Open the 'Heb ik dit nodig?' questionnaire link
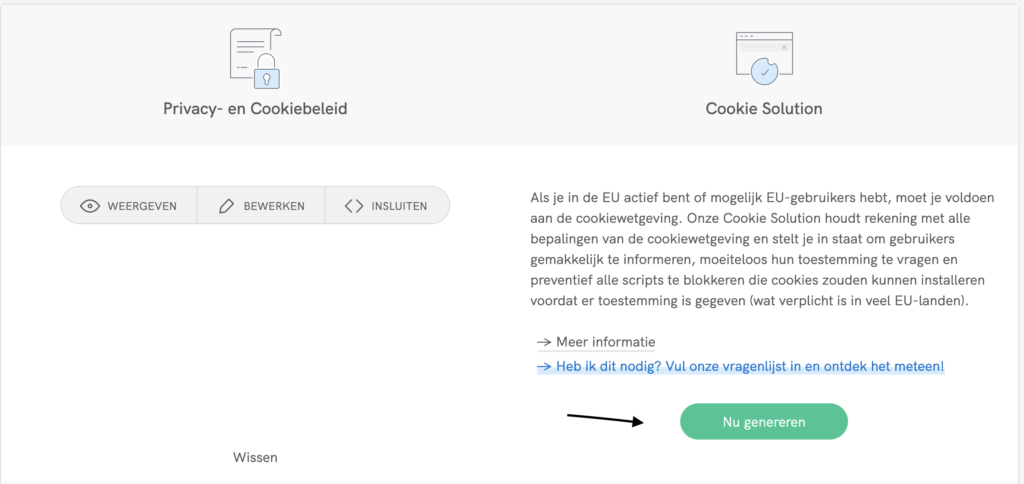 (750, 367)
